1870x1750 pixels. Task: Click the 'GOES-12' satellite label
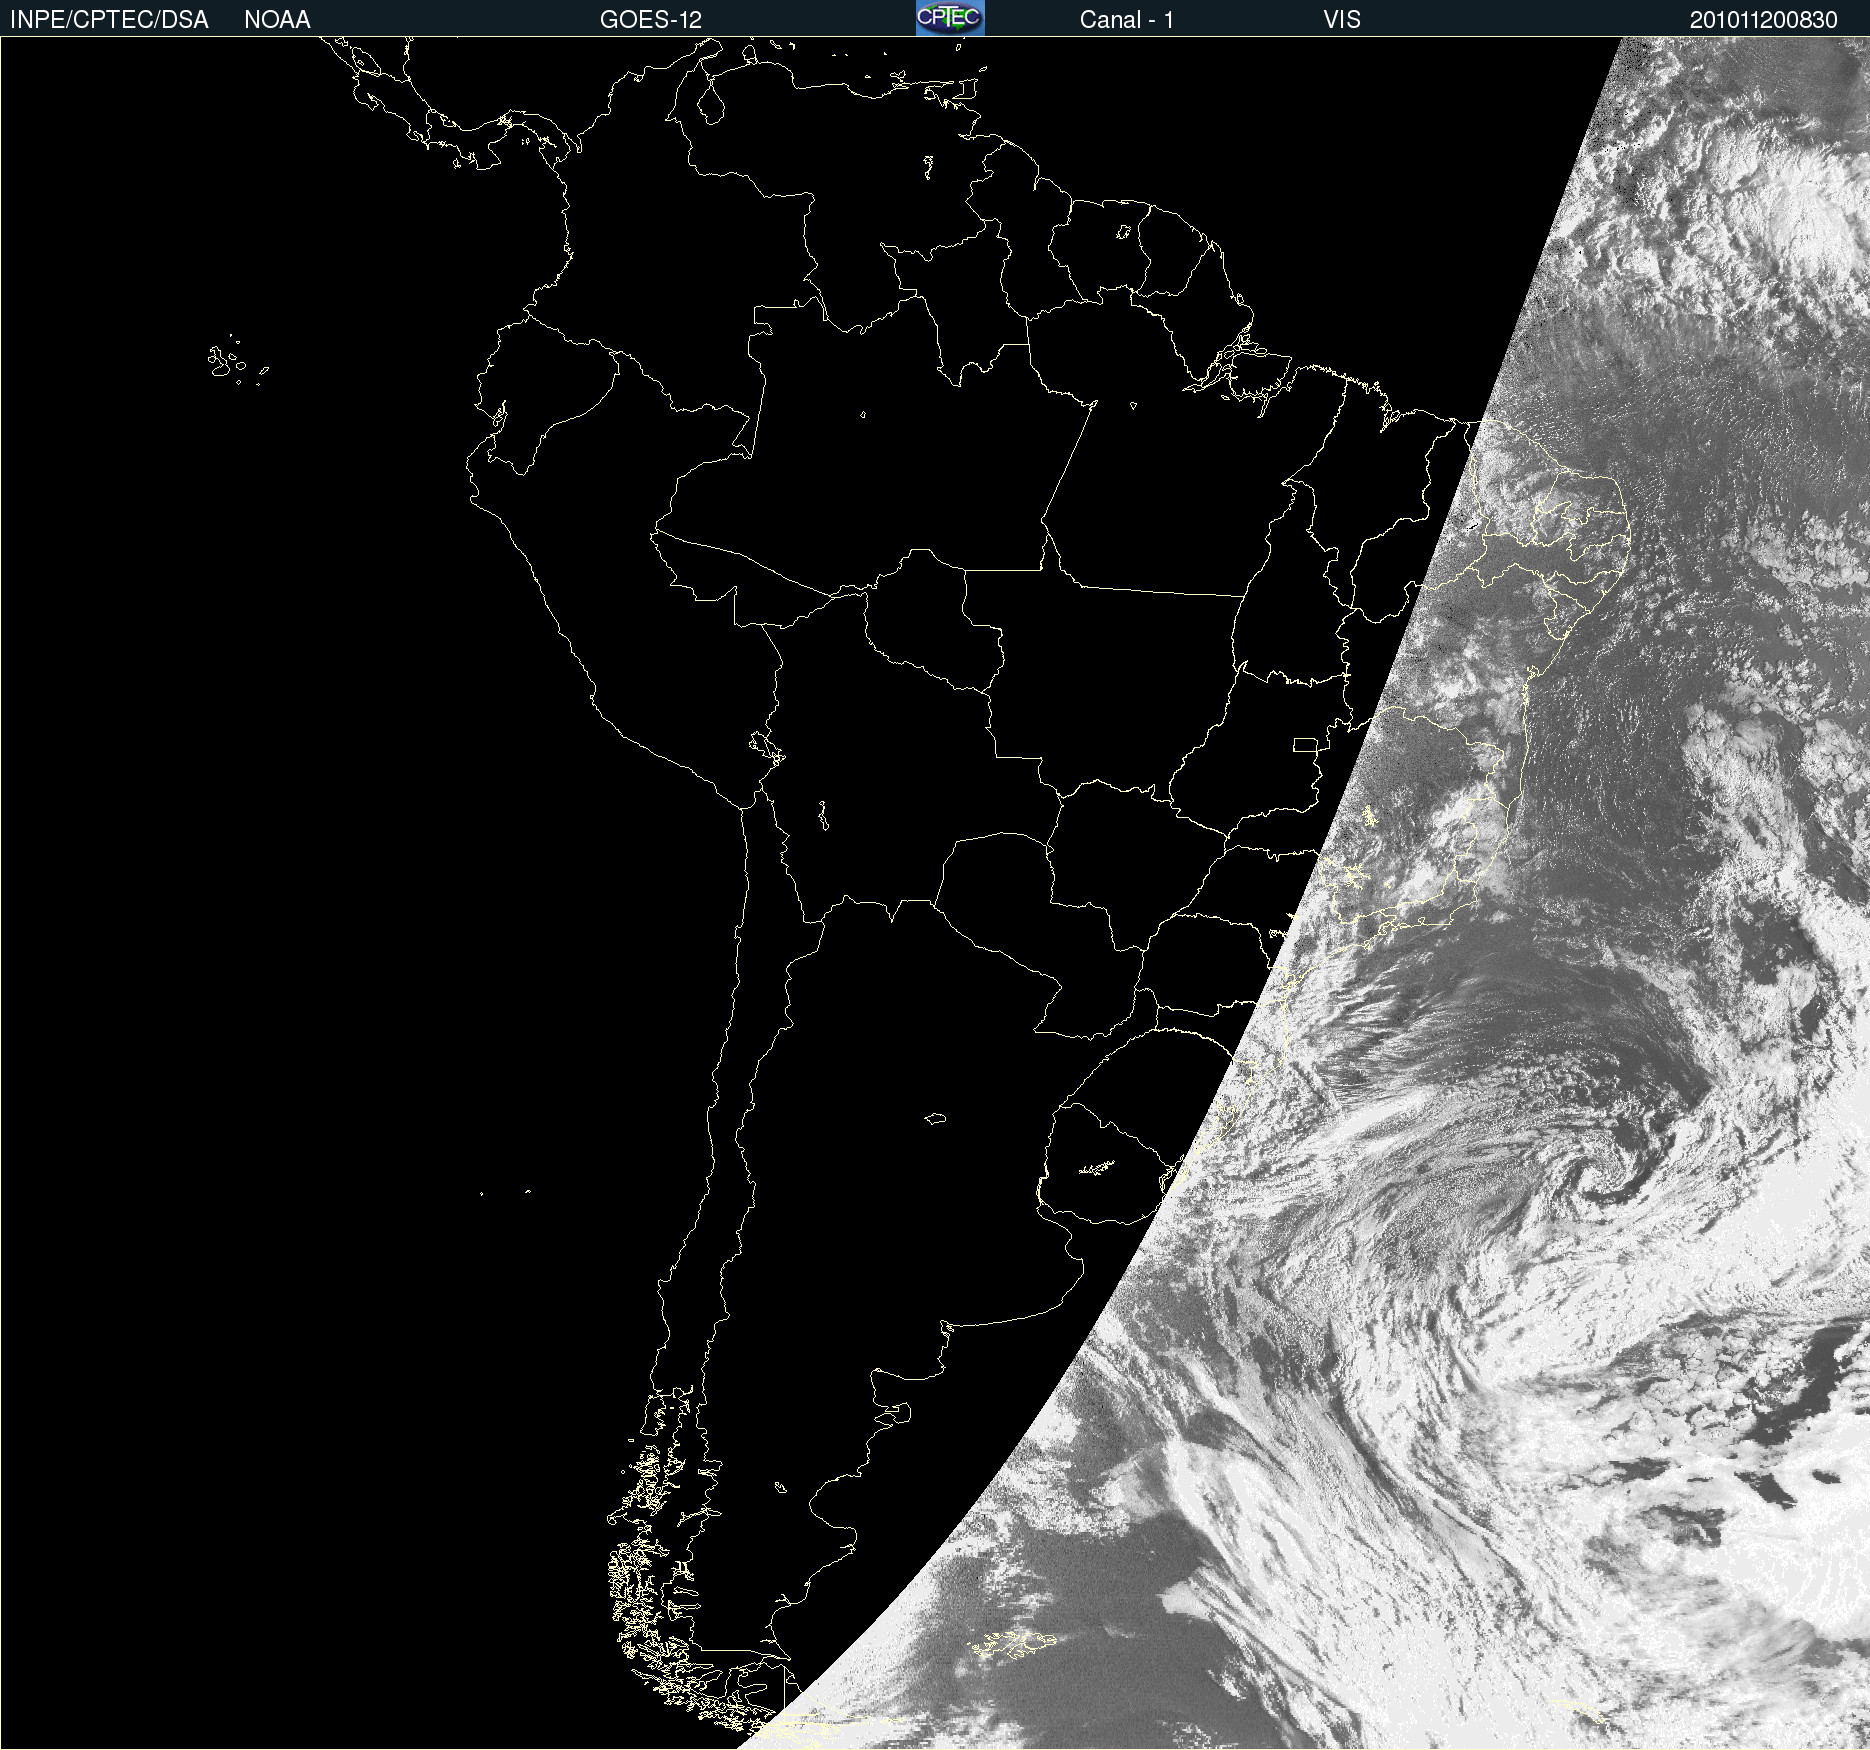coord(651,20)
